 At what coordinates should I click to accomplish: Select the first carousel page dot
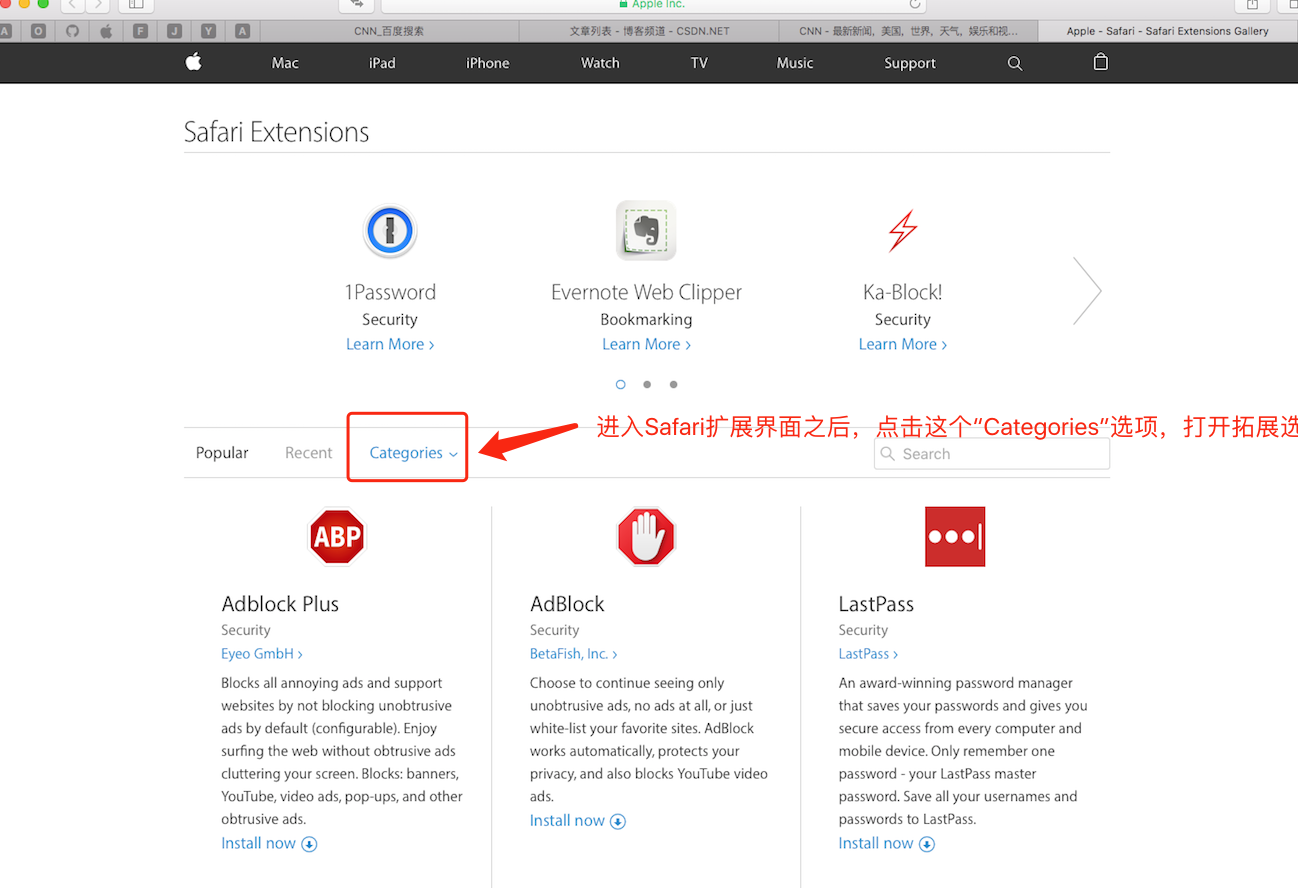621,384
